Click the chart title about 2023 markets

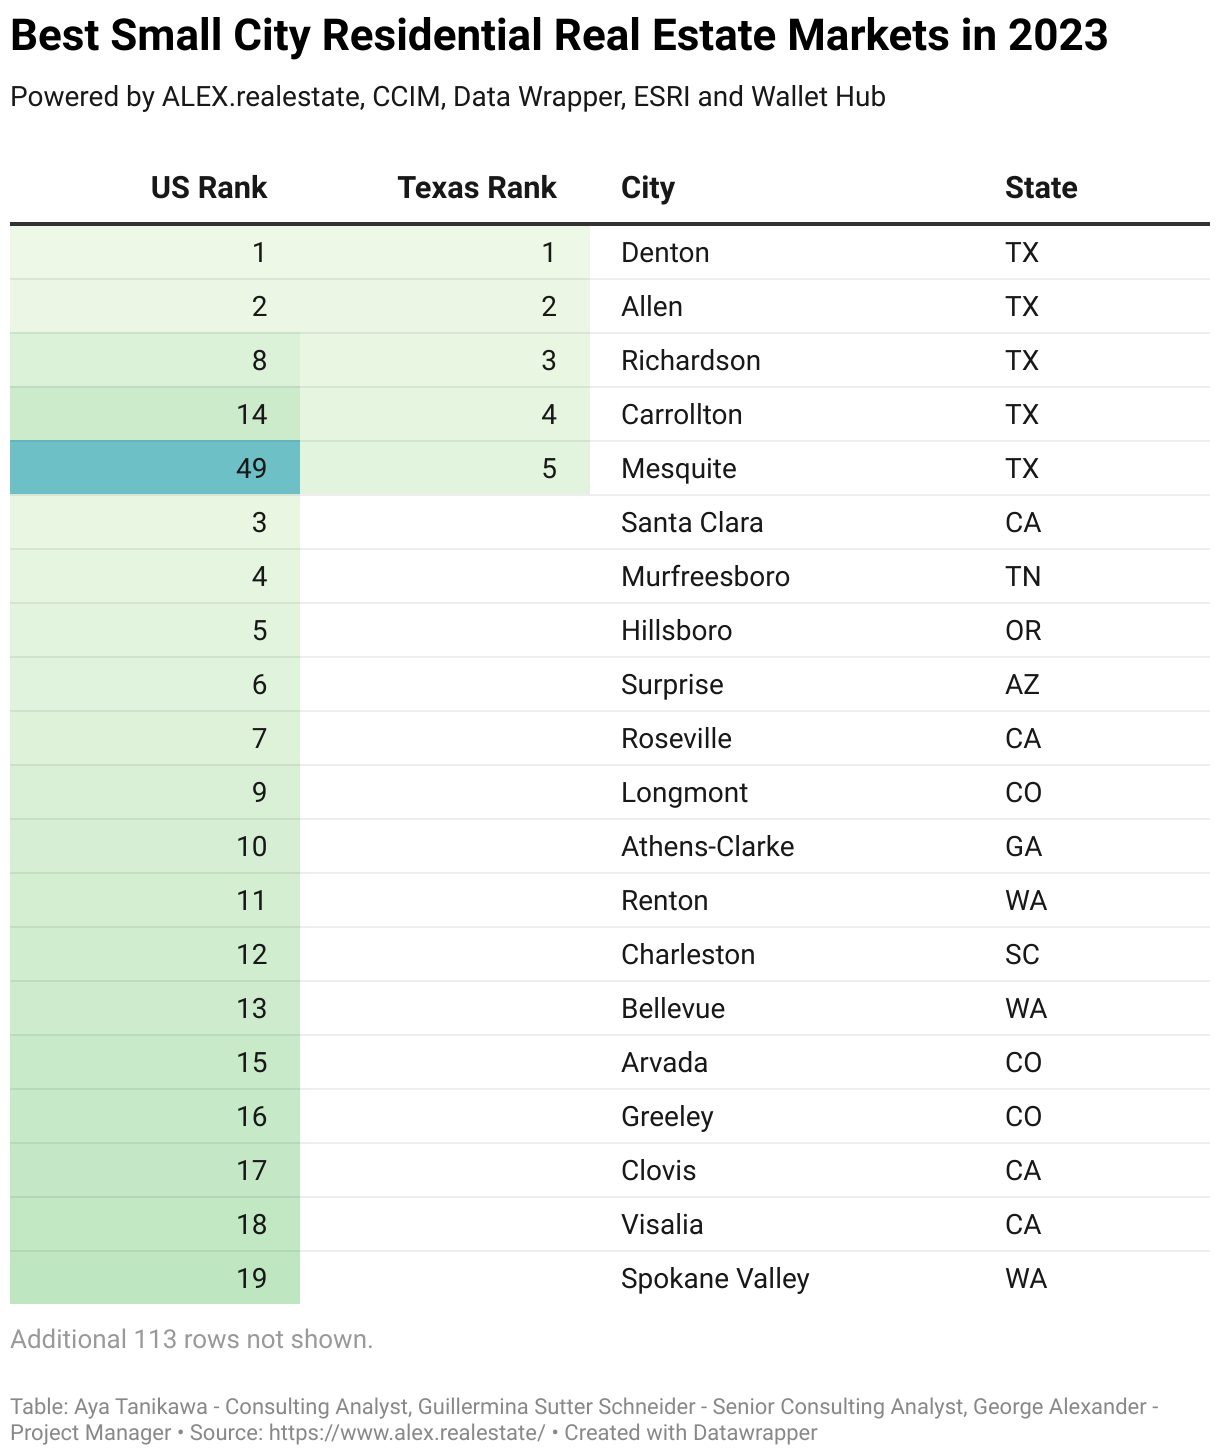tap(558, 36)
